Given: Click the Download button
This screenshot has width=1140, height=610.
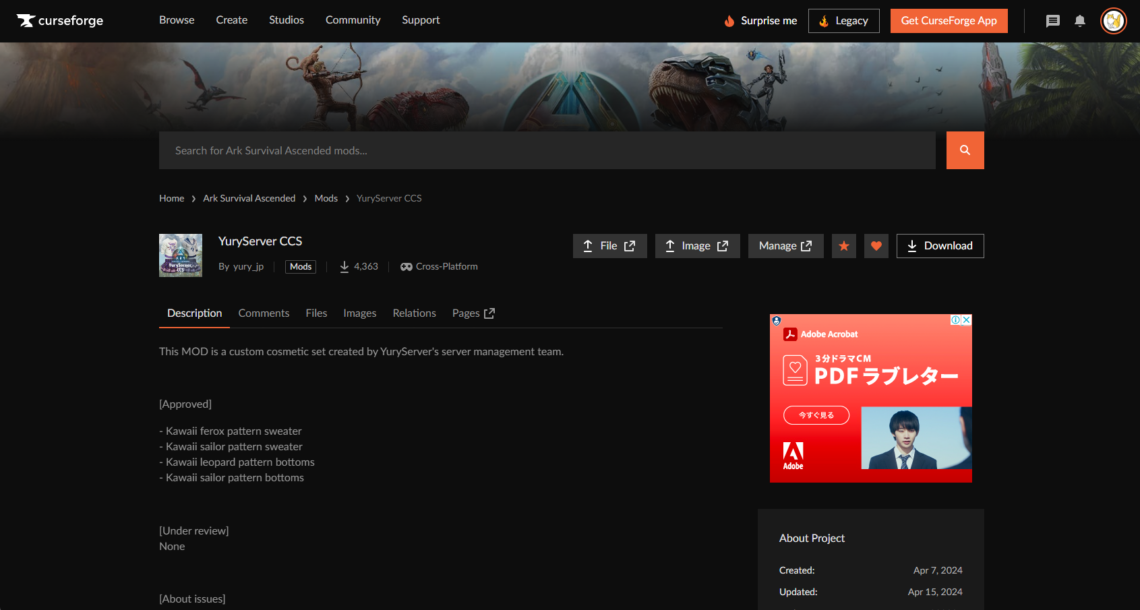Looking at the screenshot, I should point(940,246).
